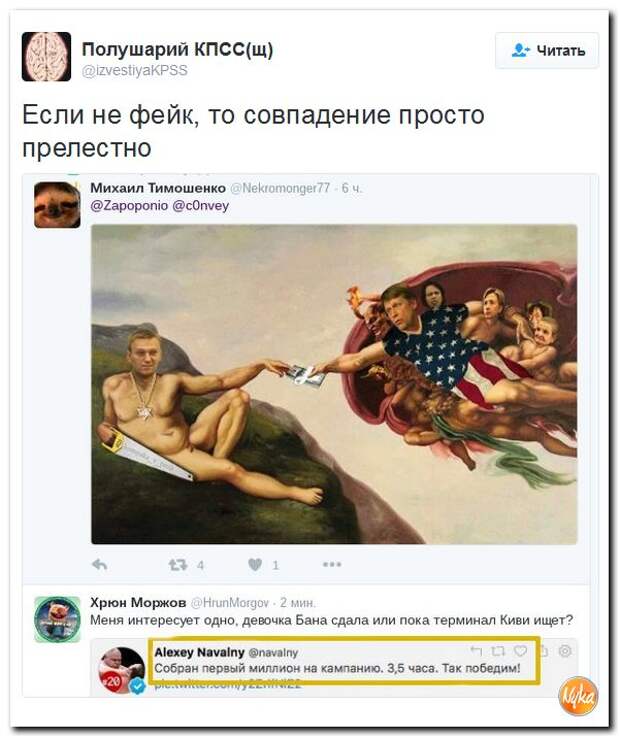
Task: Open Хрюн Моржов pig avatar
Action: [57, 619]
